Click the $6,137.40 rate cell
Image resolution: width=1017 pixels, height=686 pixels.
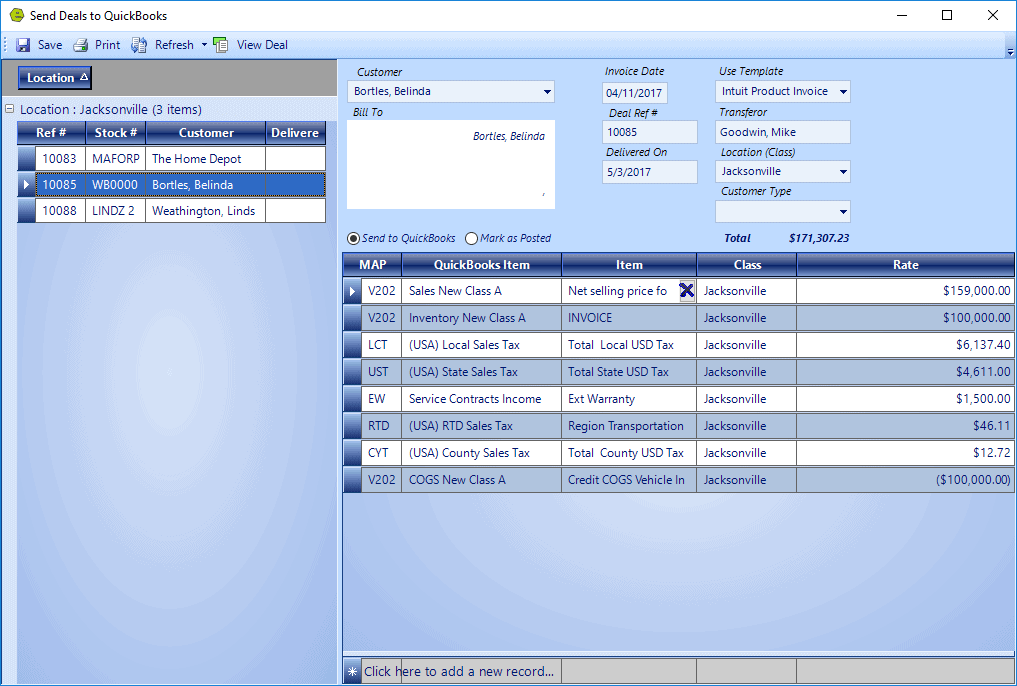click(x=905, y=345)
